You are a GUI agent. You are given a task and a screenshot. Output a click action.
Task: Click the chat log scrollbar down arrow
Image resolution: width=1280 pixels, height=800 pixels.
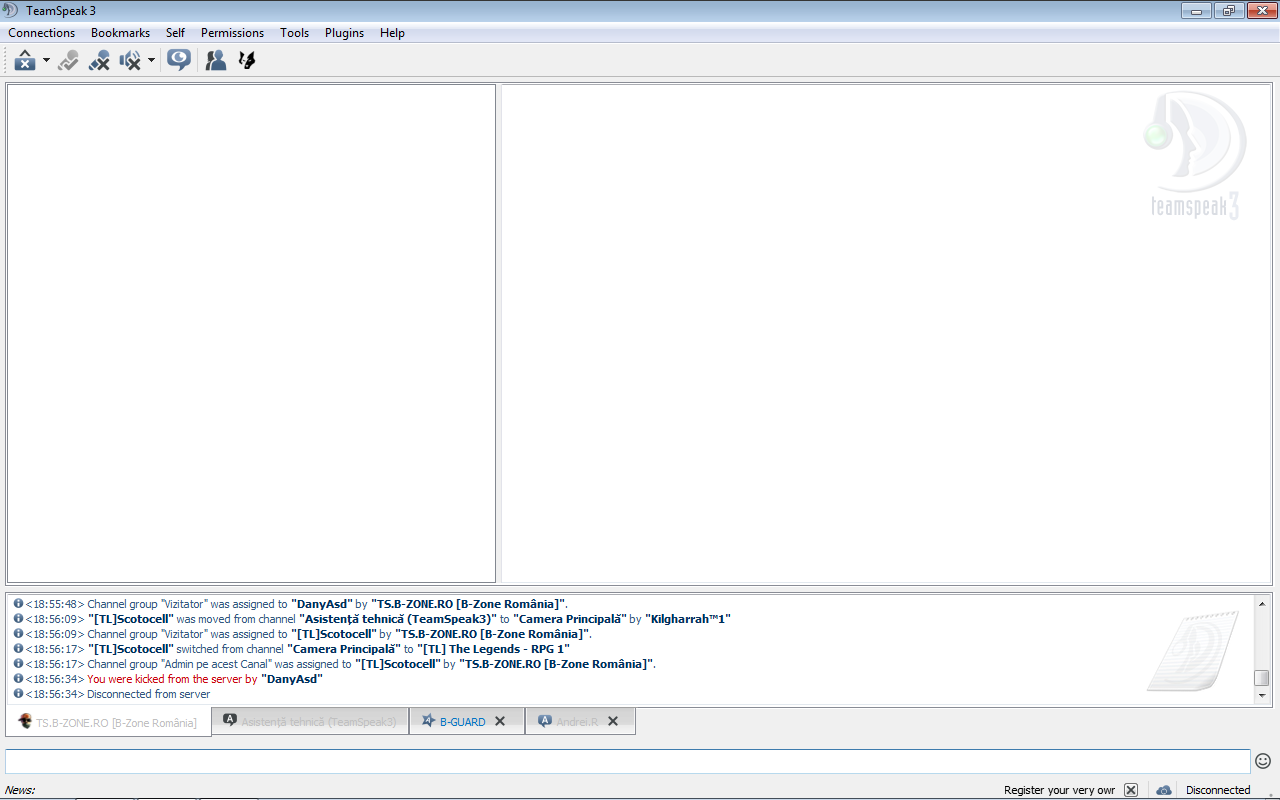point(1262,695)
